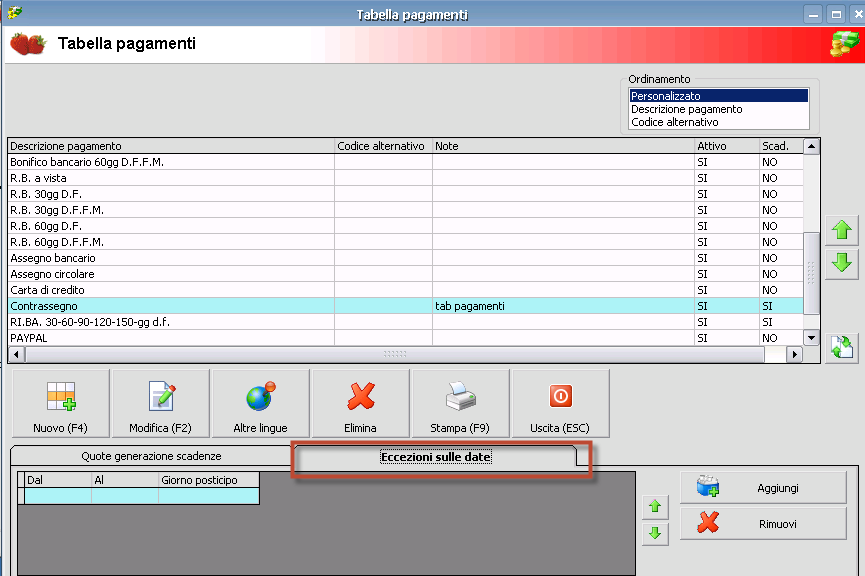
Task: Click Stampa (F9) printer button
Action: tap(461, 404)
